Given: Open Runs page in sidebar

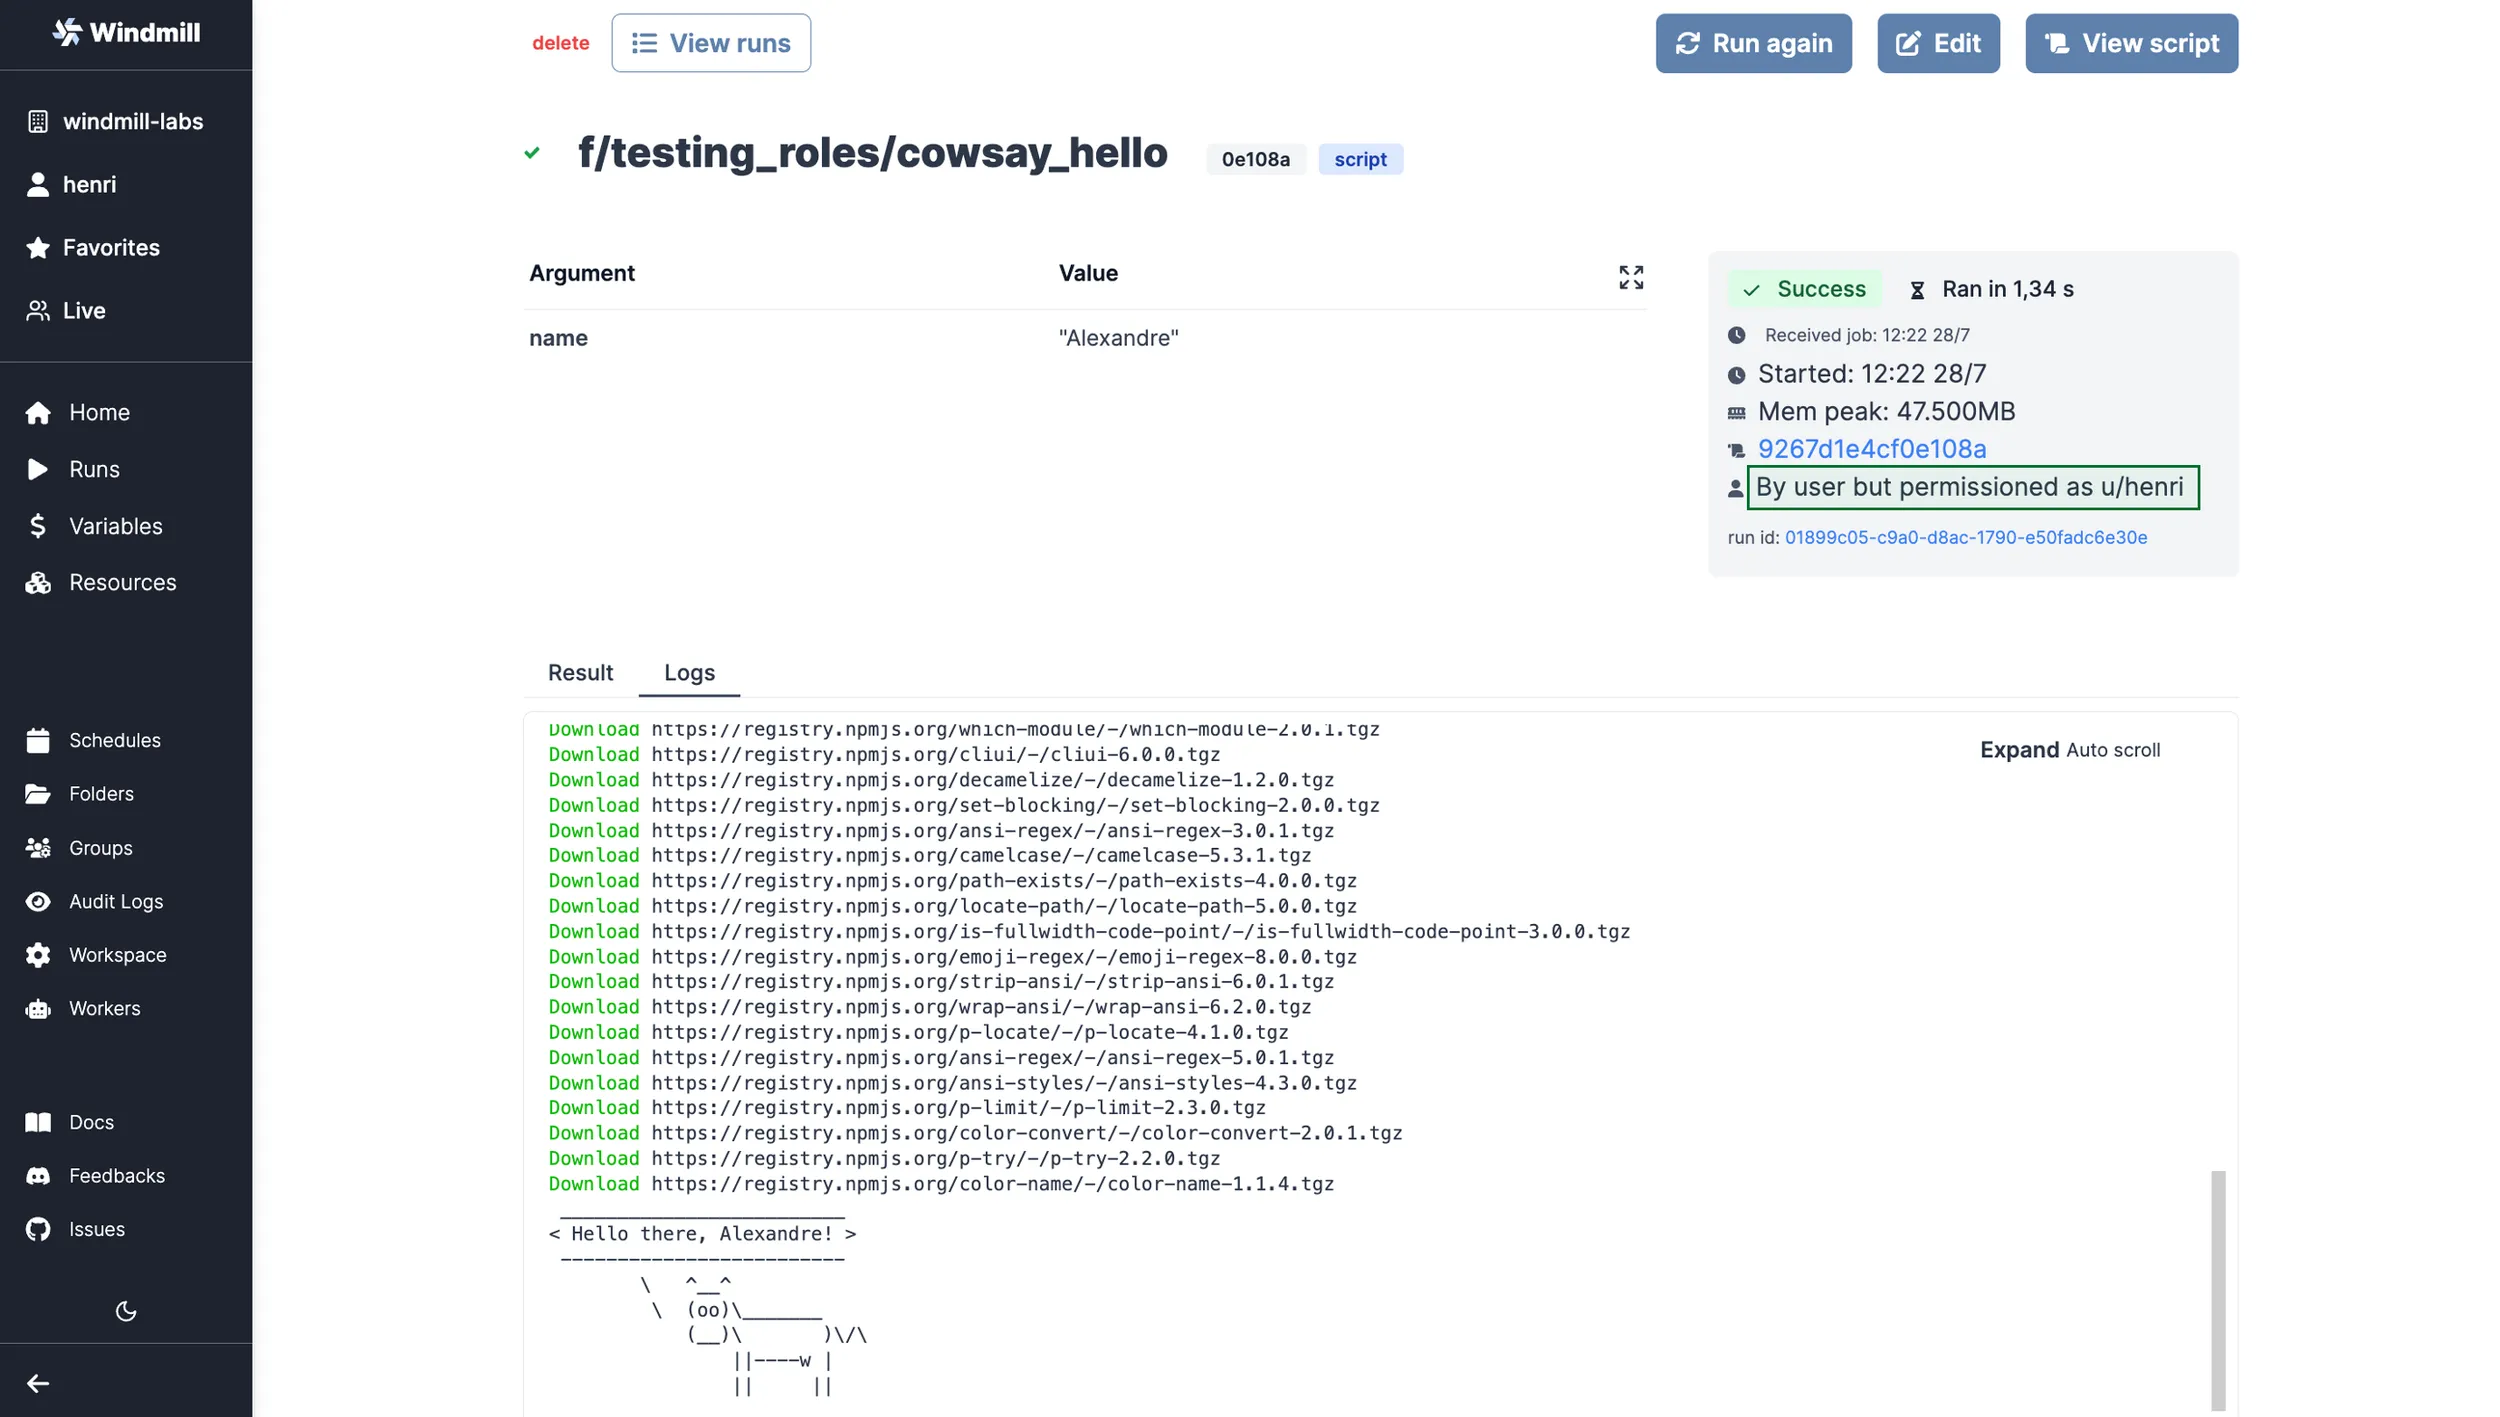Looking at the screenshot, I should pyautogui.click(x=94, y=469).
